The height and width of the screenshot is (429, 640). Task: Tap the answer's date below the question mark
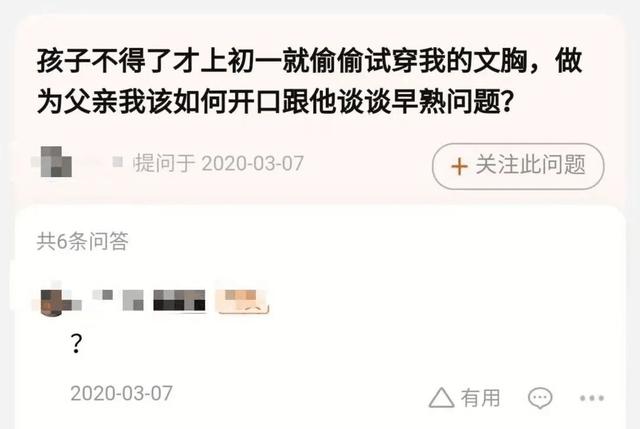[121, 393]
